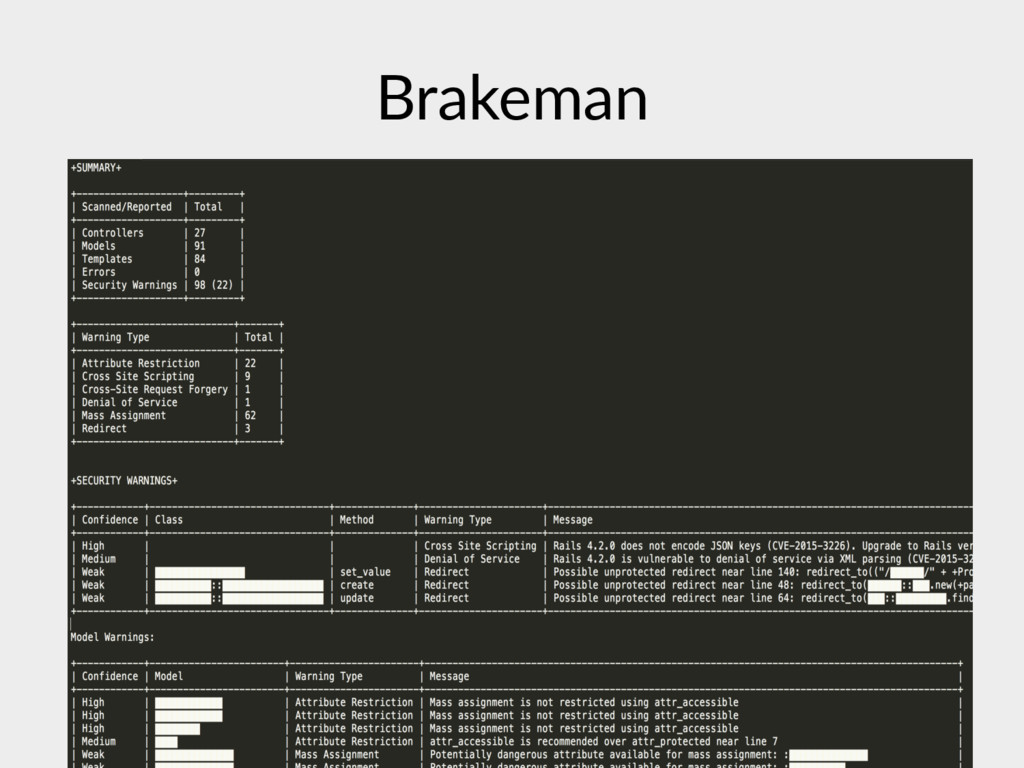The height and width of the screenshot is (768, 1024).
Task: Select the Redirect row in warning type table
Action: pyautogui.click(x=177, y=428)
